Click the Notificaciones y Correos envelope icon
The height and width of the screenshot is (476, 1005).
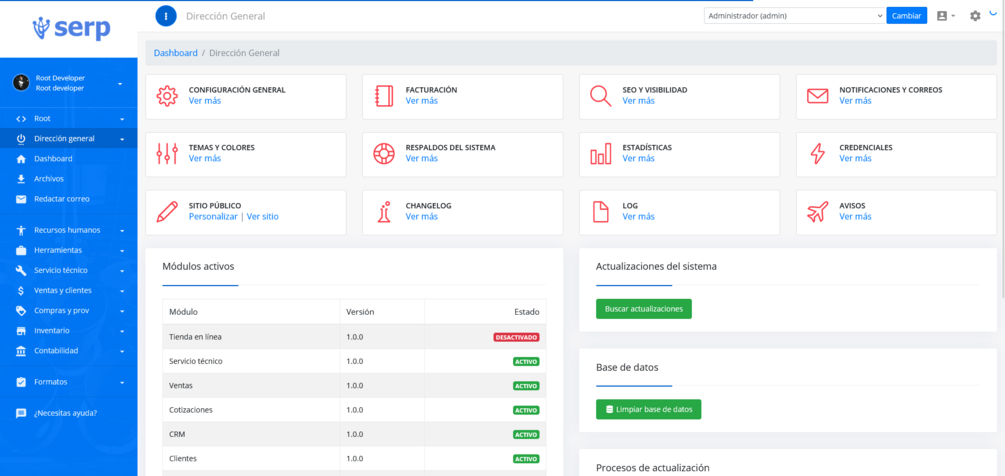[817, 96]
